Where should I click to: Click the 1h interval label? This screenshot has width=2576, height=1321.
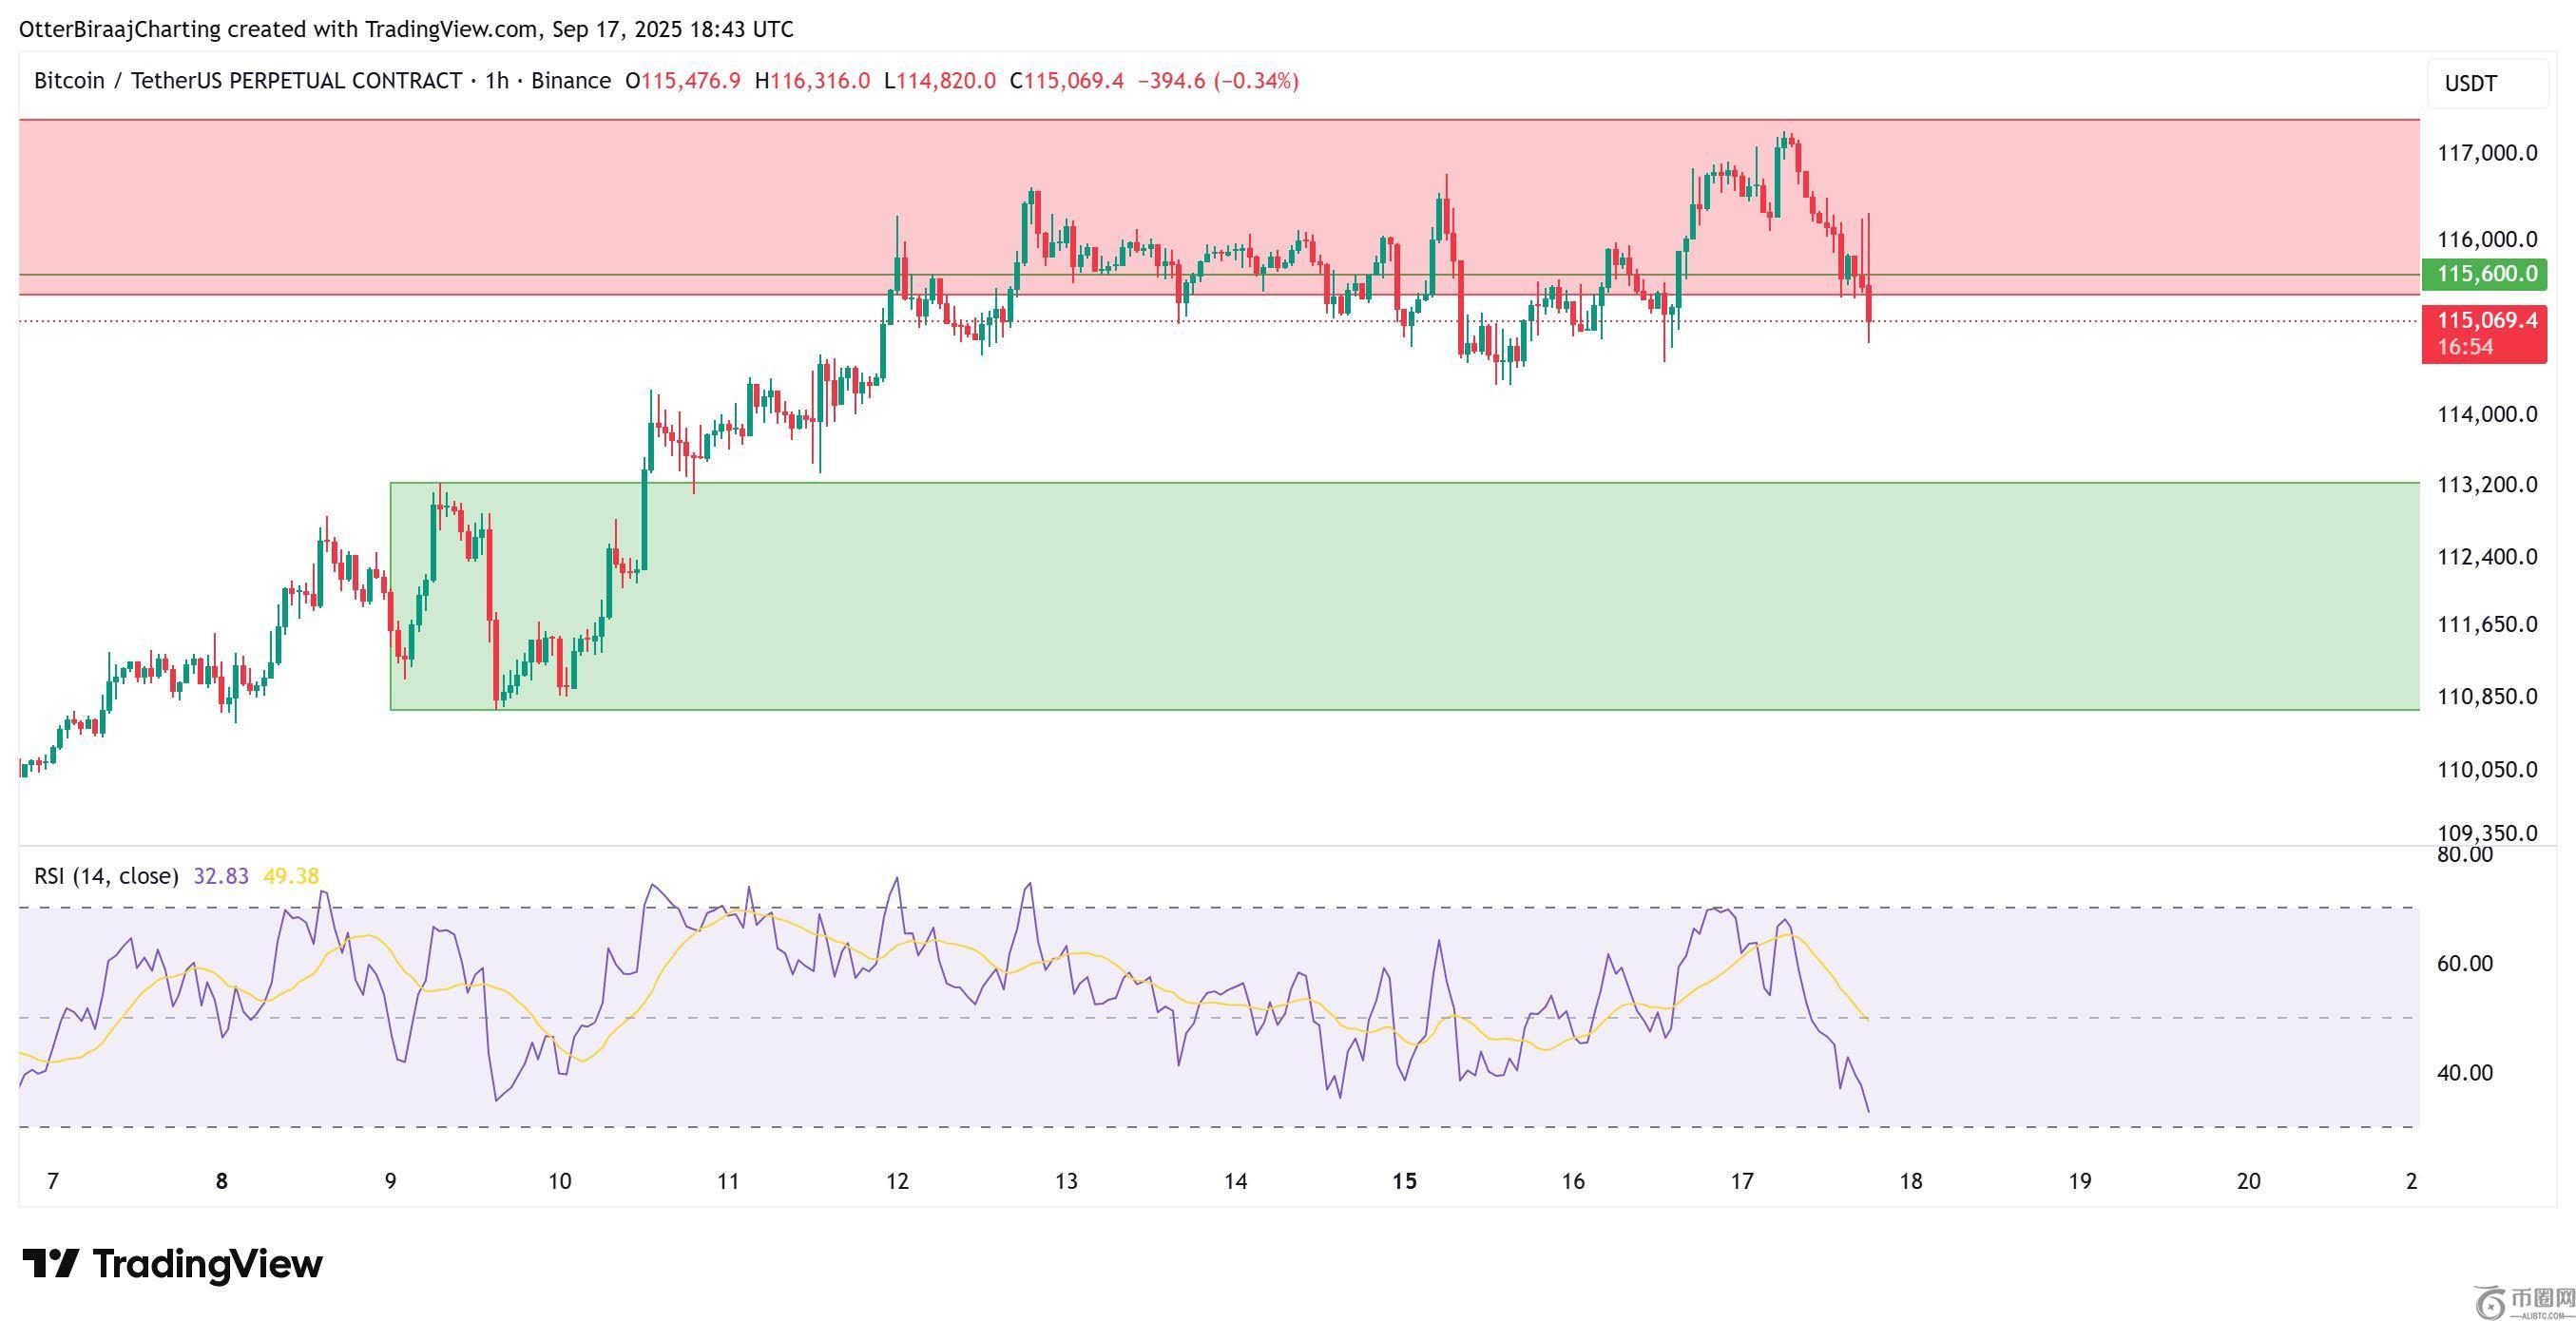click(497, 81)
